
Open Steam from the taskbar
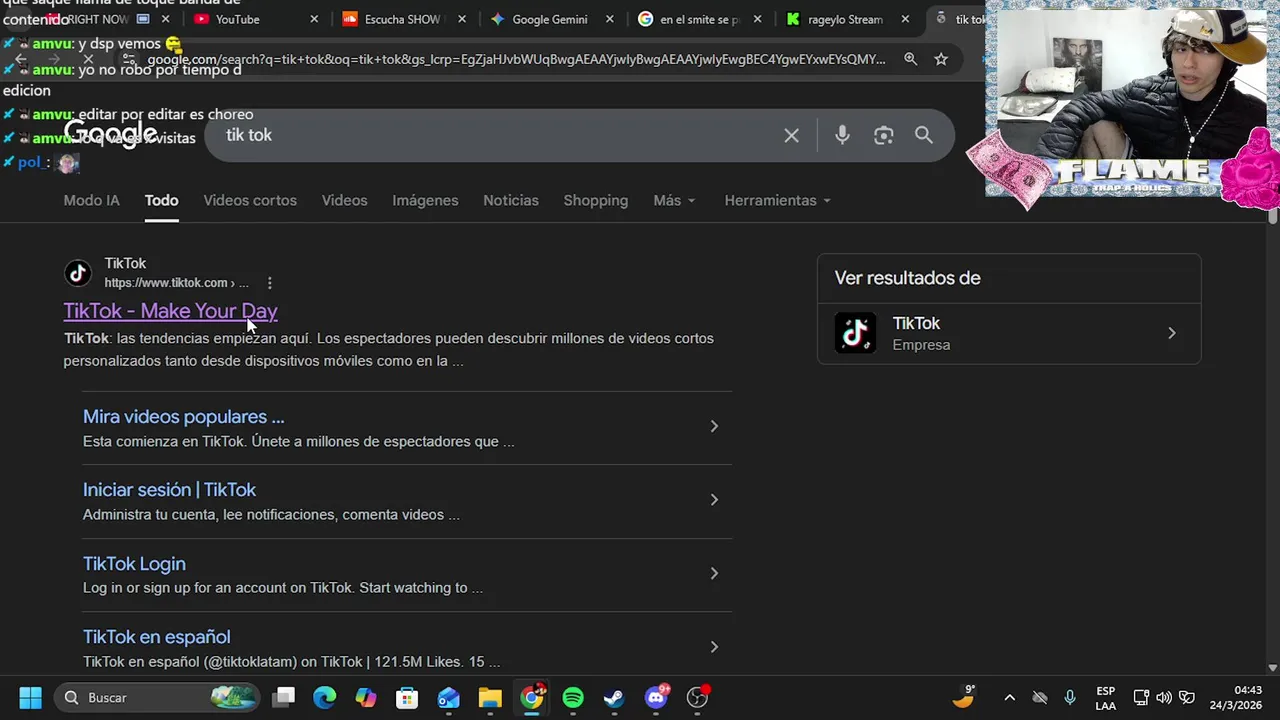(x=614, y=697)
